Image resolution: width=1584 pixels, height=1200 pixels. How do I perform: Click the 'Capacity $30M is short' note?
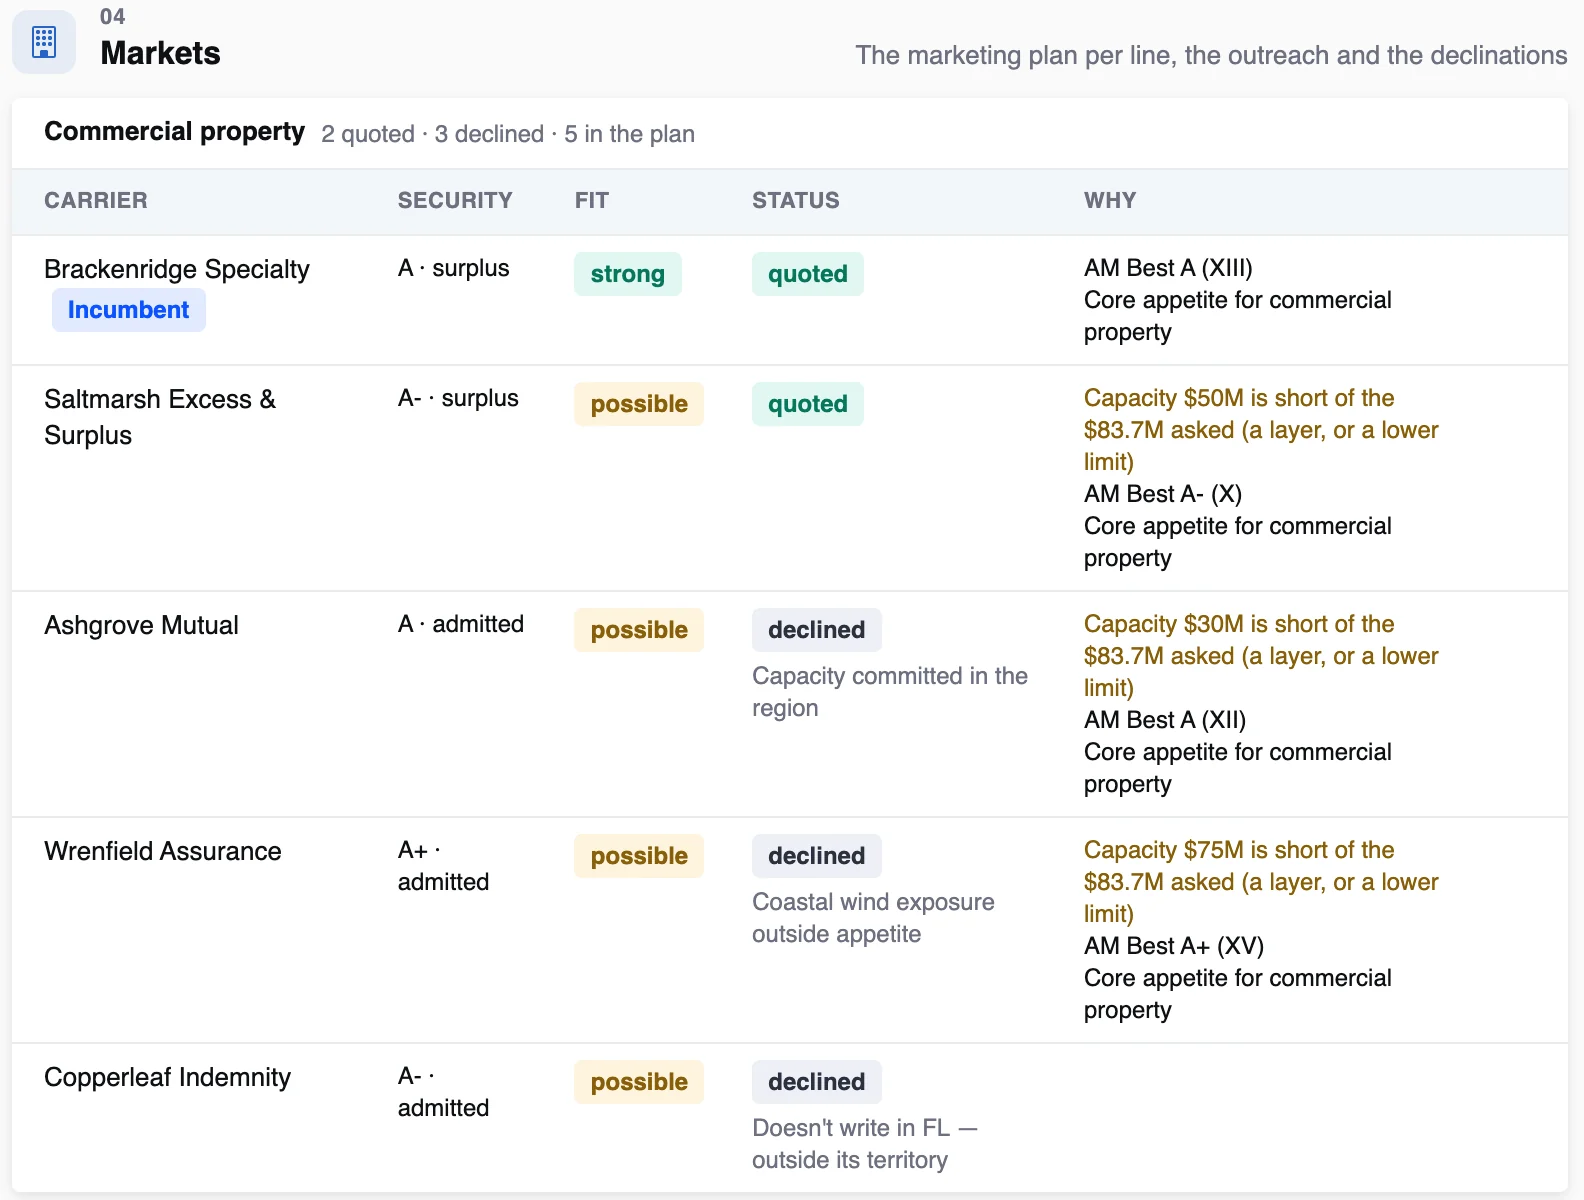tap(1261, 656)
